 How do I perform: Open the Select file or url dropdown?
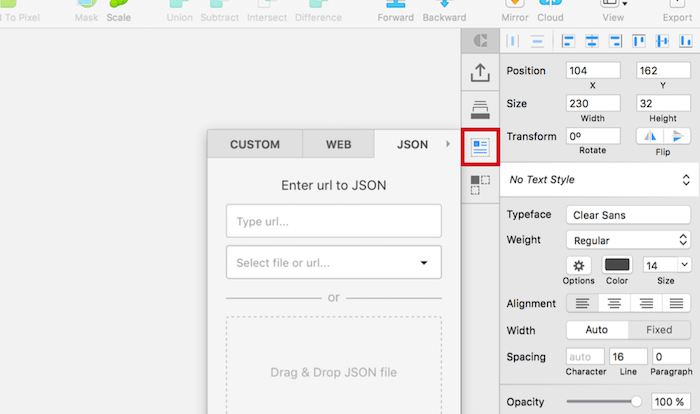coord(334,262)
